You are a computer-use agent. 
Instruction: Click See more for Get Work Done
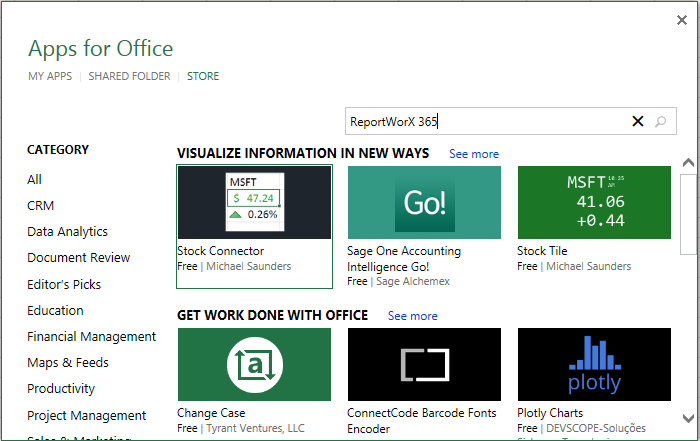point(412,316)
